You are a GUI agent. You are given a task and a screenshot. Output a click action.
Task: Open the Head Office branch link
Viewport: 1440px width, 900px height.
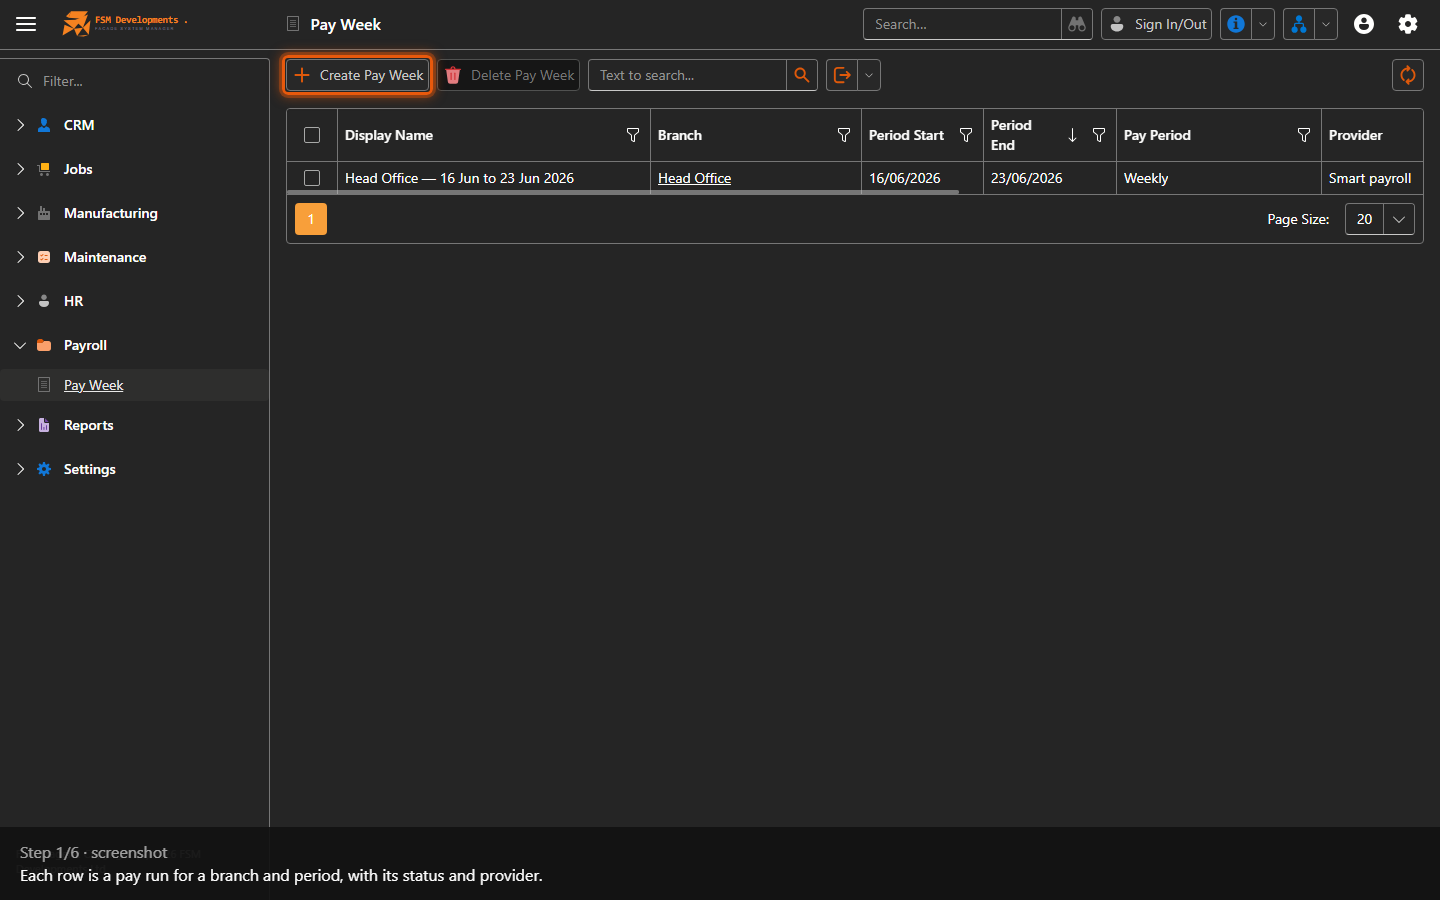click(694, 178)
